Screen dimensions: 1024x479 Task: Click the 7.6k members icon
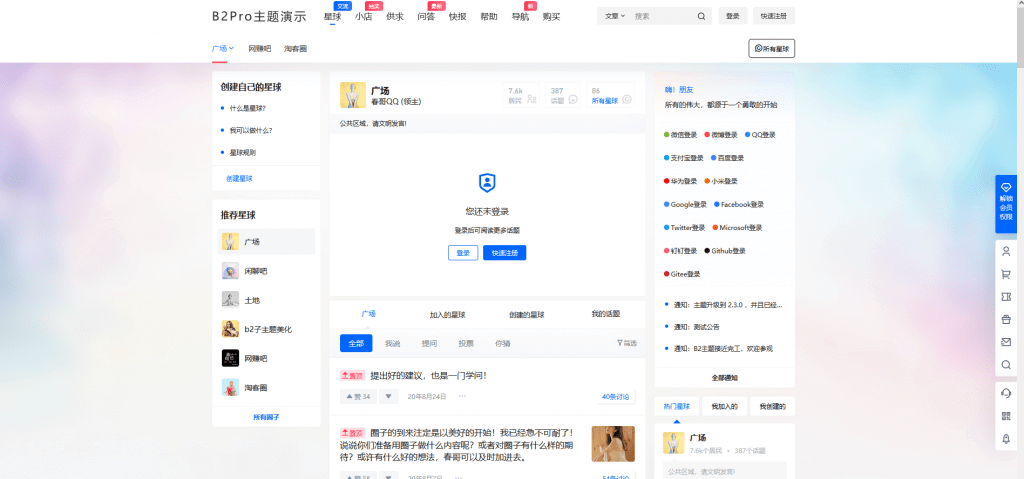[x=532, y=99]
